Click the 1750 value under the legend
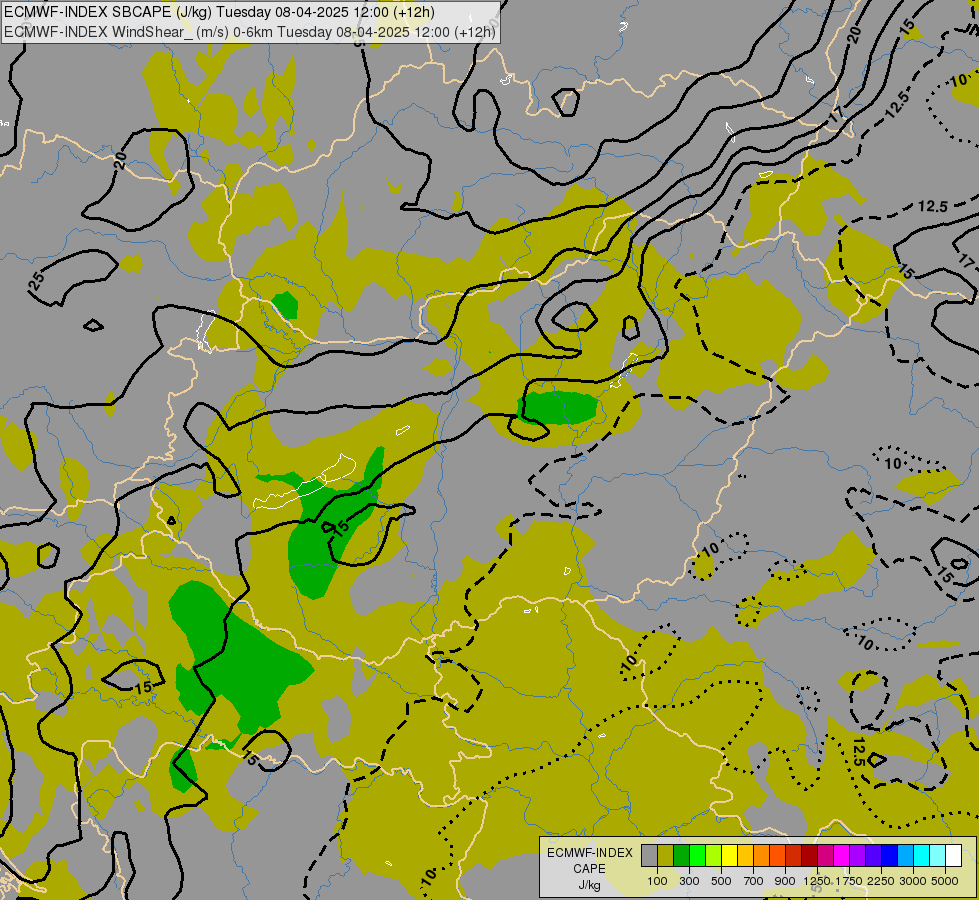Viewport: 979px width, 900px height. pos(849,881)
